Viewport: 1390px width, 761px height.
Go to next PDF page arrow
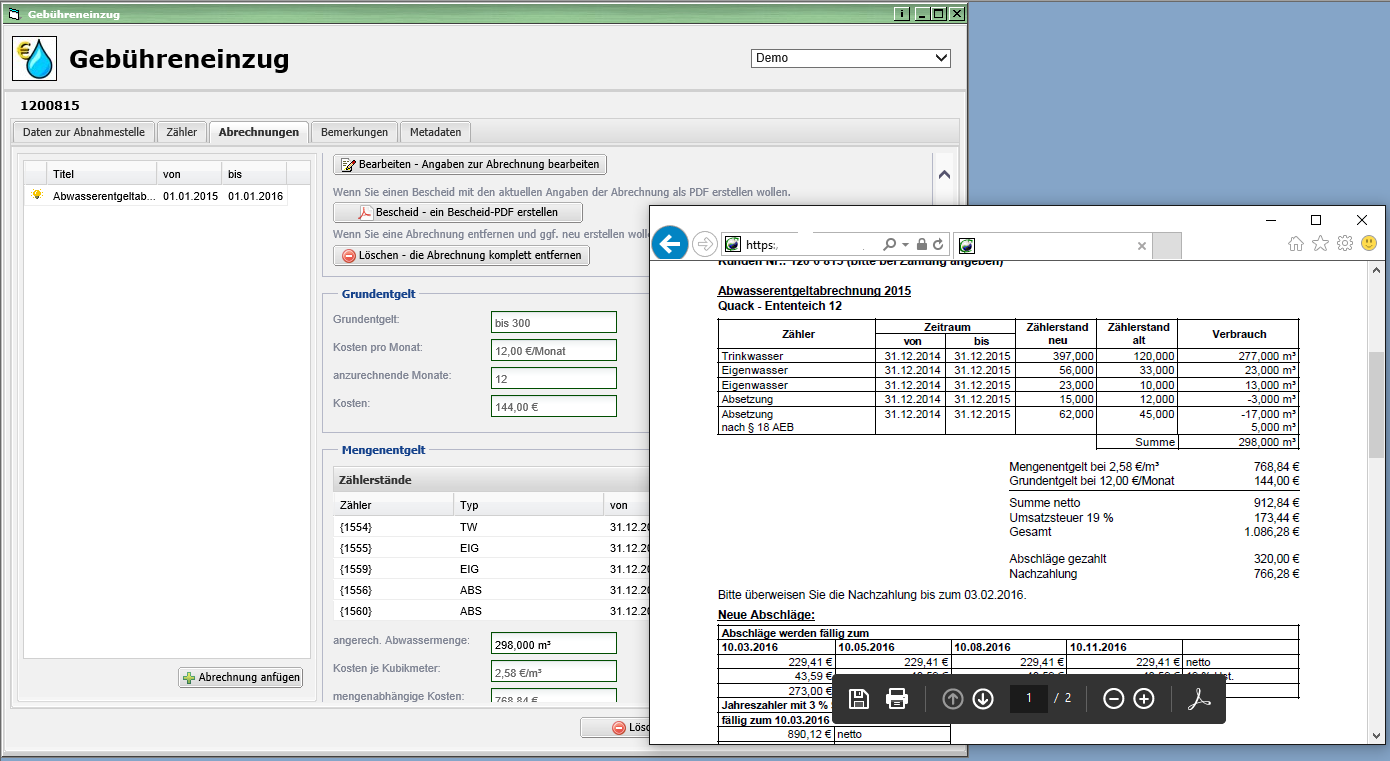click(983, 699)
